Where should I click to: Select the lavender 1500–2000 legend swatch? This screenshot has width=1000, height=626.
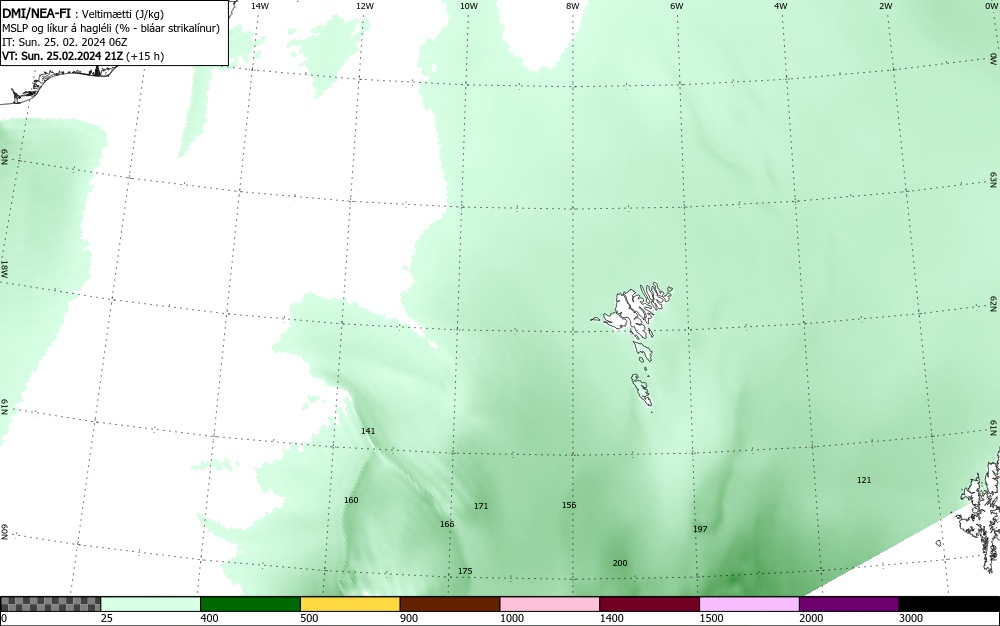pyautogui.click(x=749, y=604)
